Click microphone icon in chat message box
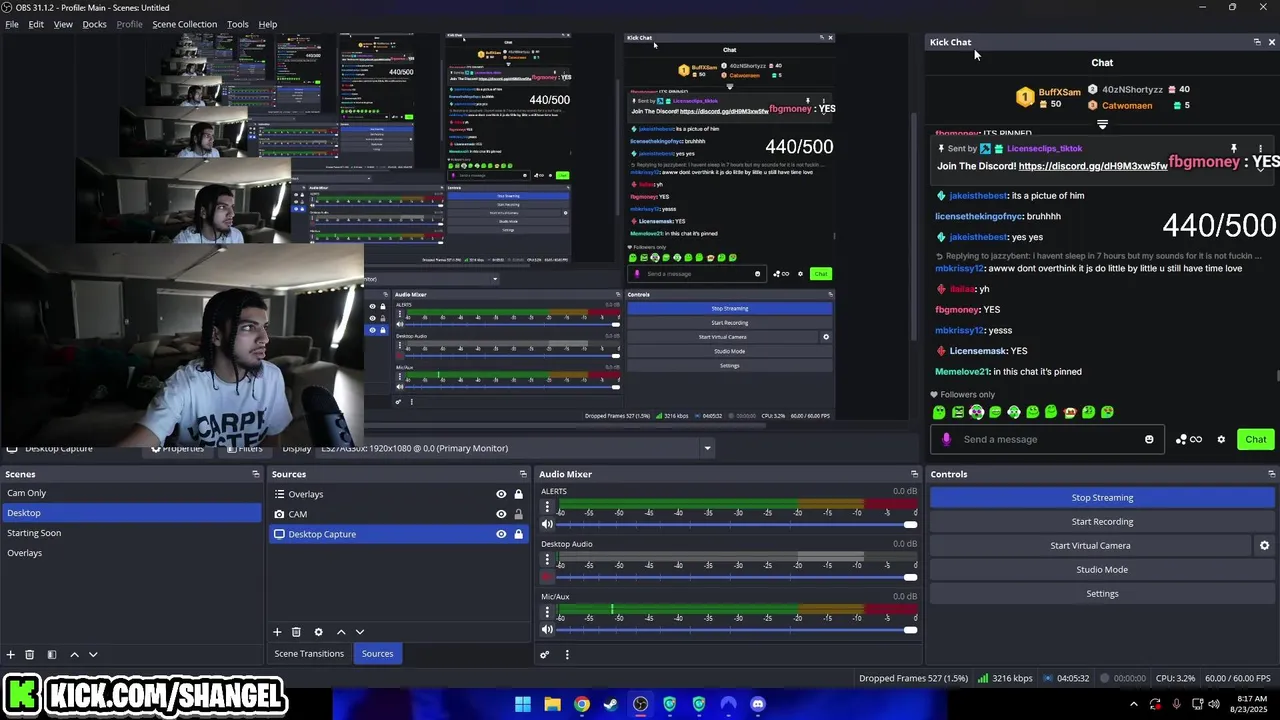Viewport: 1280px width, 720px height. [946, 439]
